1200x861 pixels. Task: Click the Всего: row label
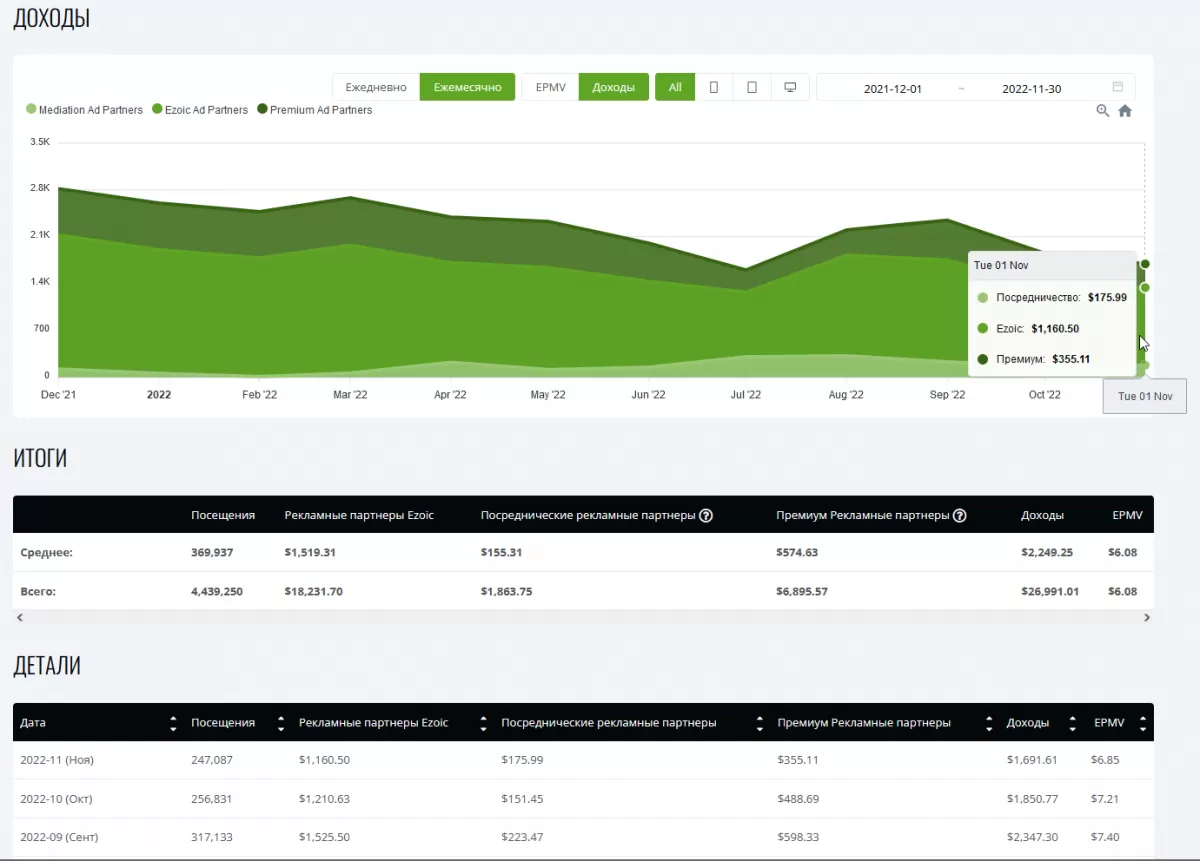point(38,592)
